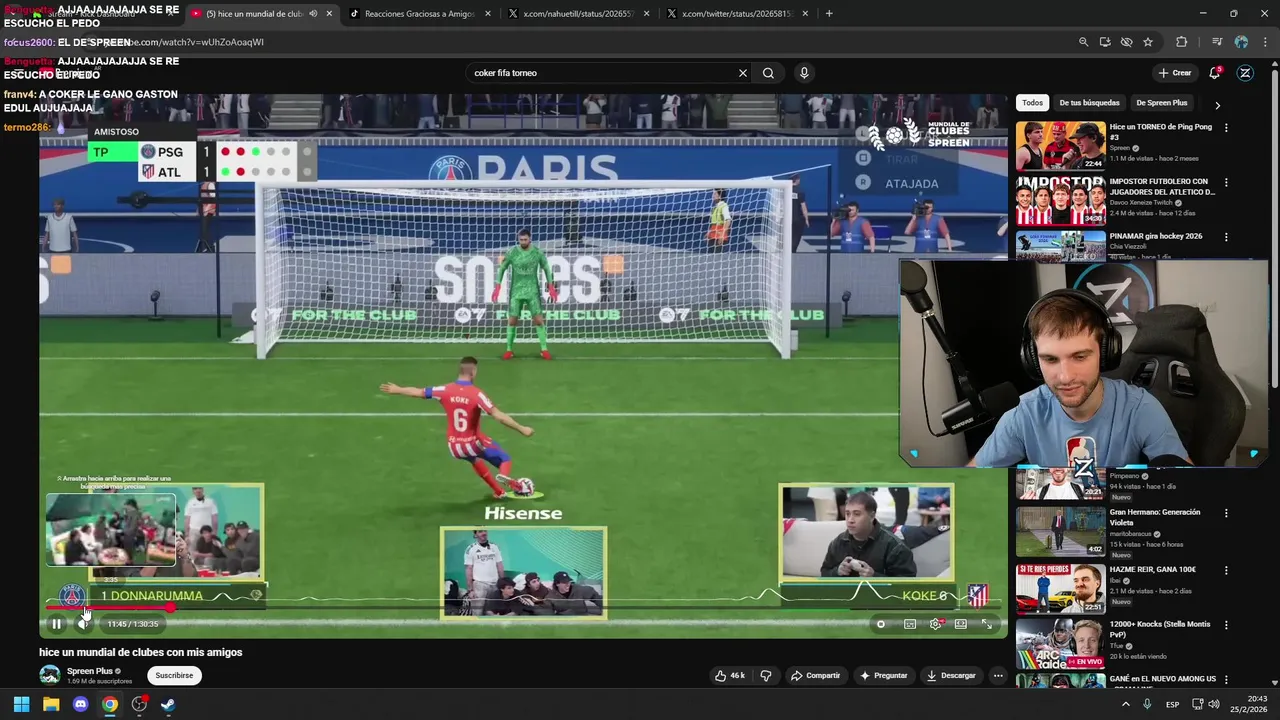Click the ESP language indicator

click(1172, 704)
